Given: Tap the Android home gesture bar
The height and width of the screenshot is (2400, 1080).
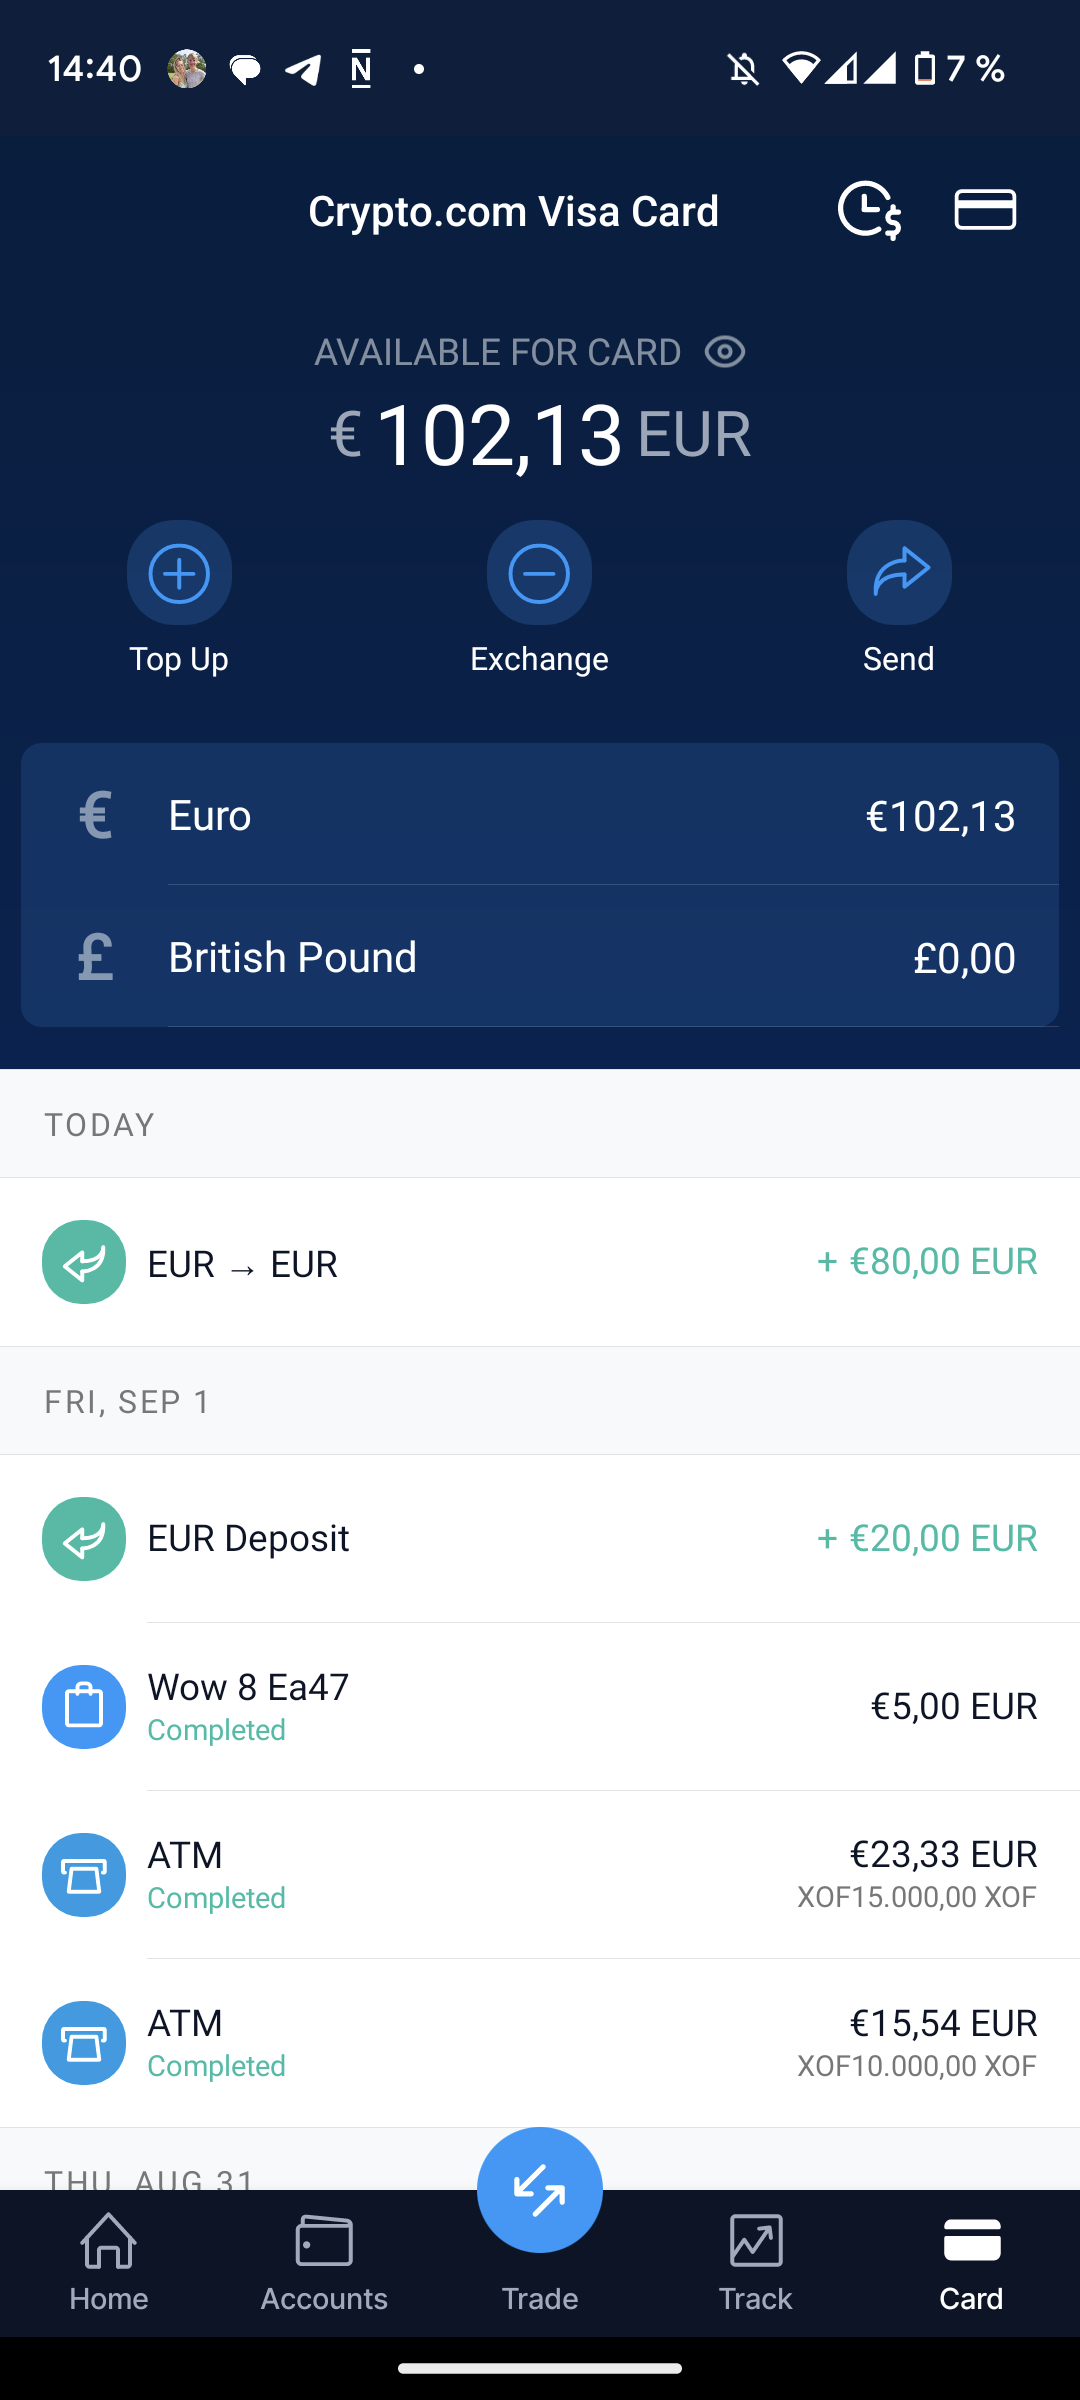Looking at the screenshot, I should point(540,2368).
